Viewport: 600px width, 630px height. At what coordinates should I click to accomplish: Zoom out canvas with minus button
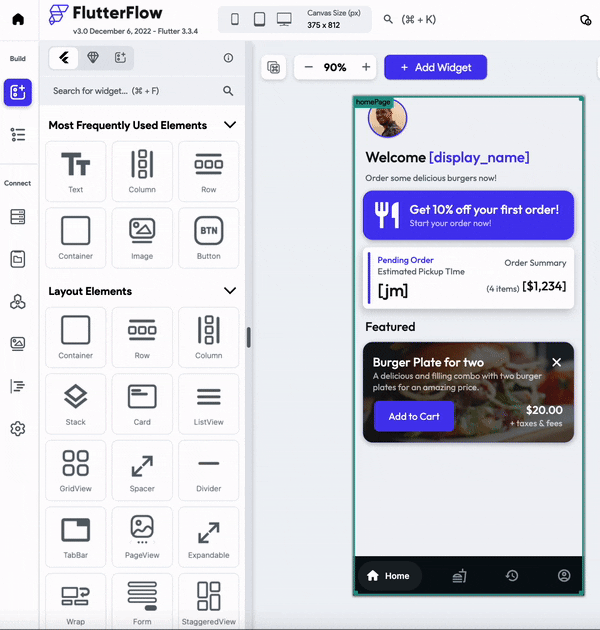point(309,67)
